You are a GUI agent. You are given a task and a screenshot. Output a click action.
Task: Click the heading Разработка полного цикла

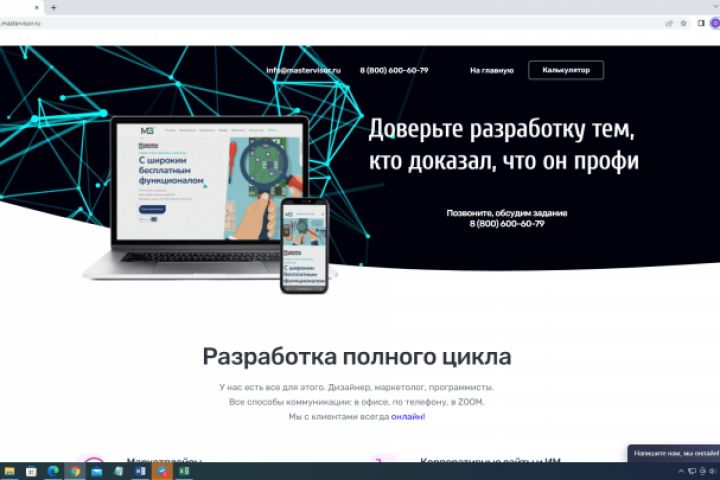pos(357,357)
